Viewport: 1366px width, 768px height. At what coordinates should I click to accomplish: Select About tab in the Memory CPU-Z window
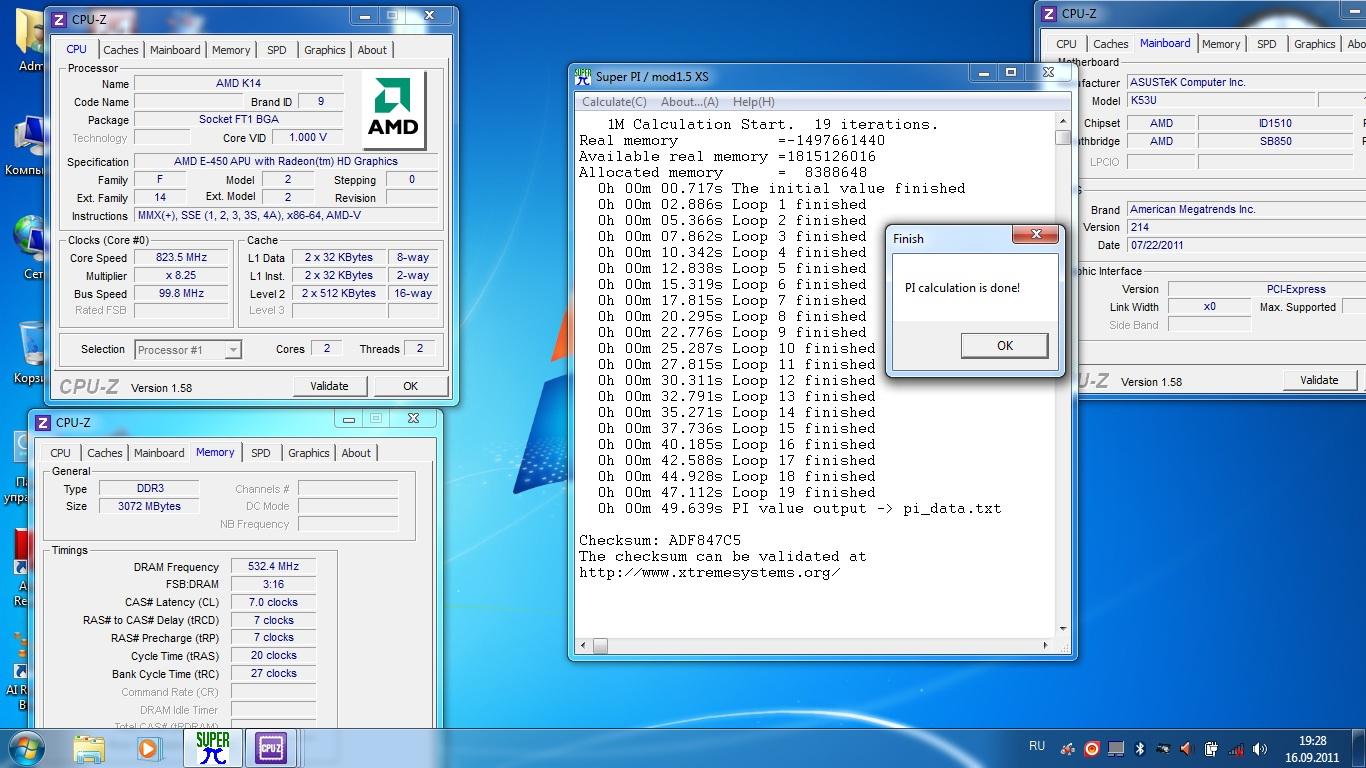[x=356, y=453]
